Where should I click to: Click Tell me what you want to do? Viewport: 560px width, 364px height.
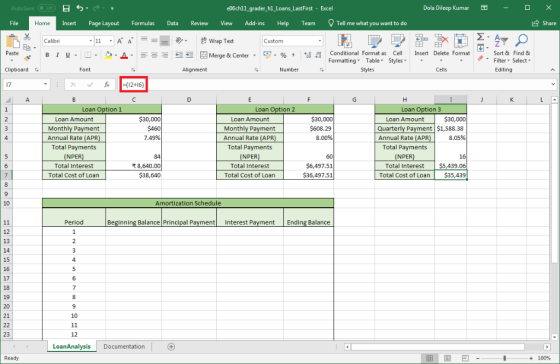(x=368, y=23)
